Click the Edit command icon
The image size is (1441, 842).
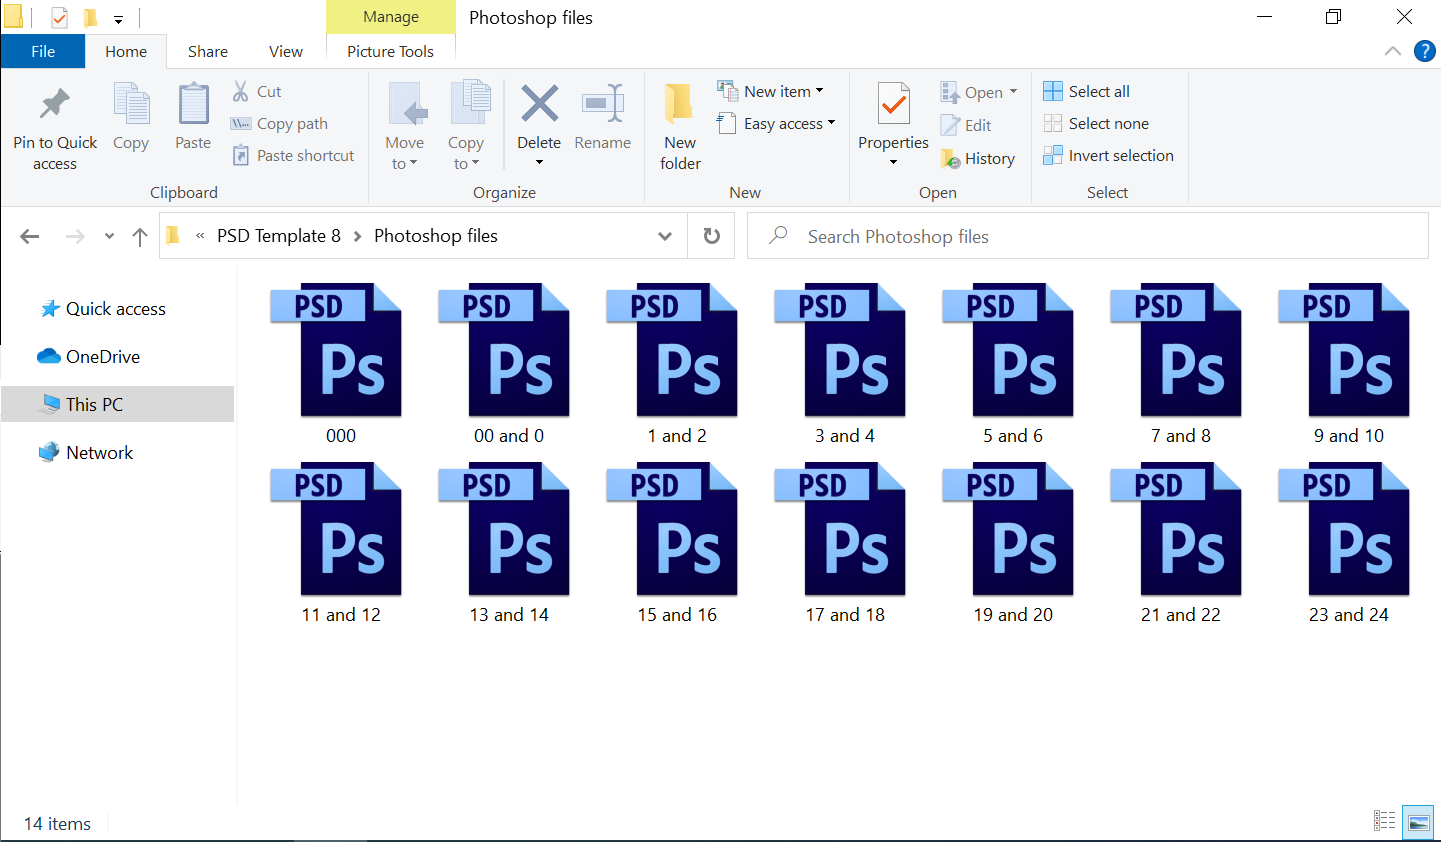point(950,125)
